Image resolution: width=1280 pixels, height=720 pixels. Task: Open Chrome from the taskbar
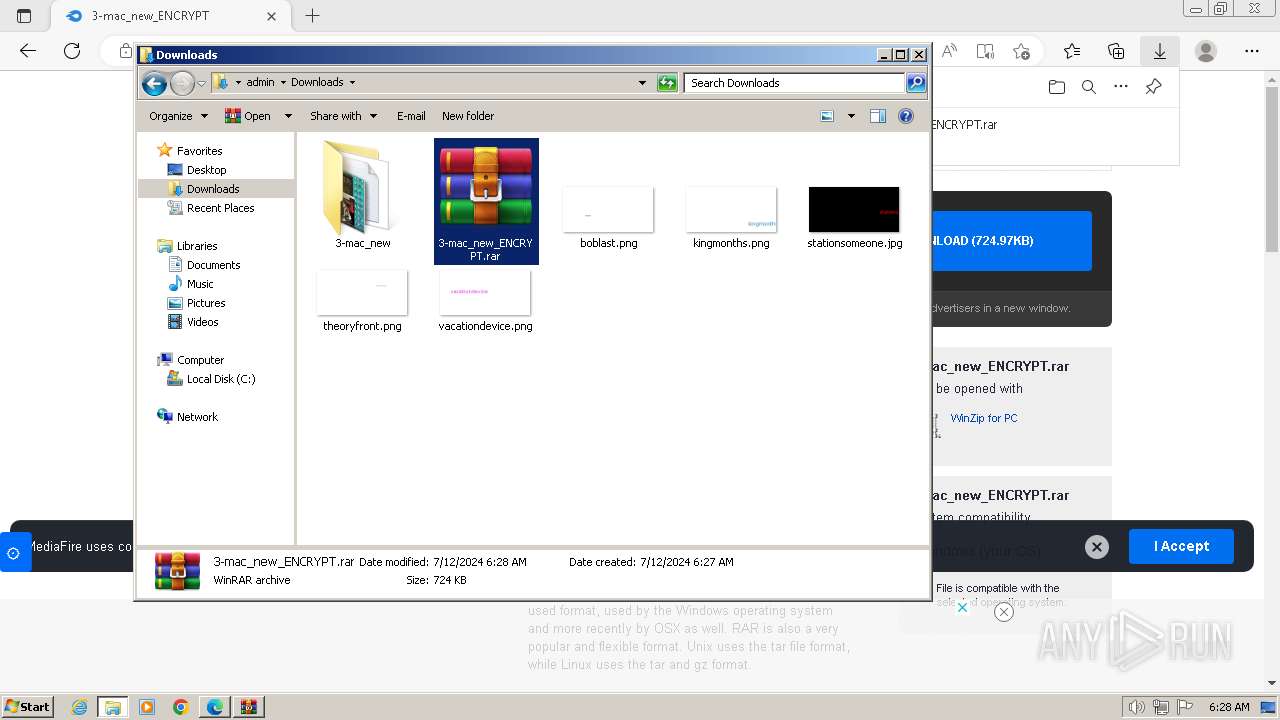tap(181, 707)
